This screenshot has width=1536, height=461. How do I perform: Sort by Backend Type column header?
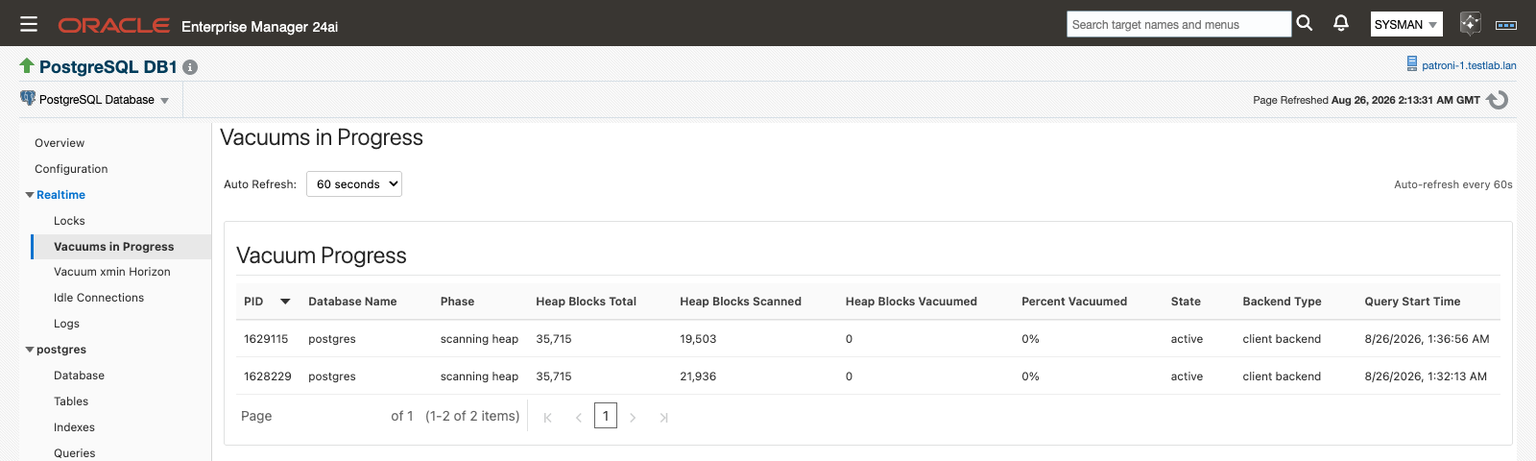click(x=1282, y=301)
